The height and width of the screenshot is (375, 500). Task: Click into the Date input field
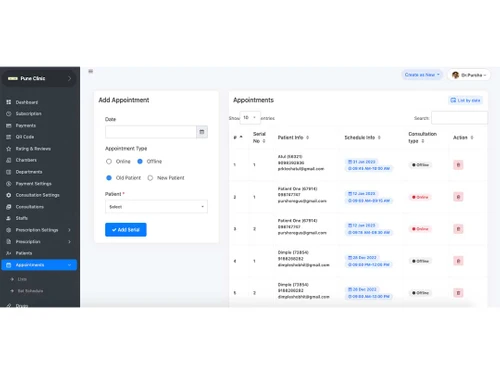pyautogui.click(x=151, y=132)
